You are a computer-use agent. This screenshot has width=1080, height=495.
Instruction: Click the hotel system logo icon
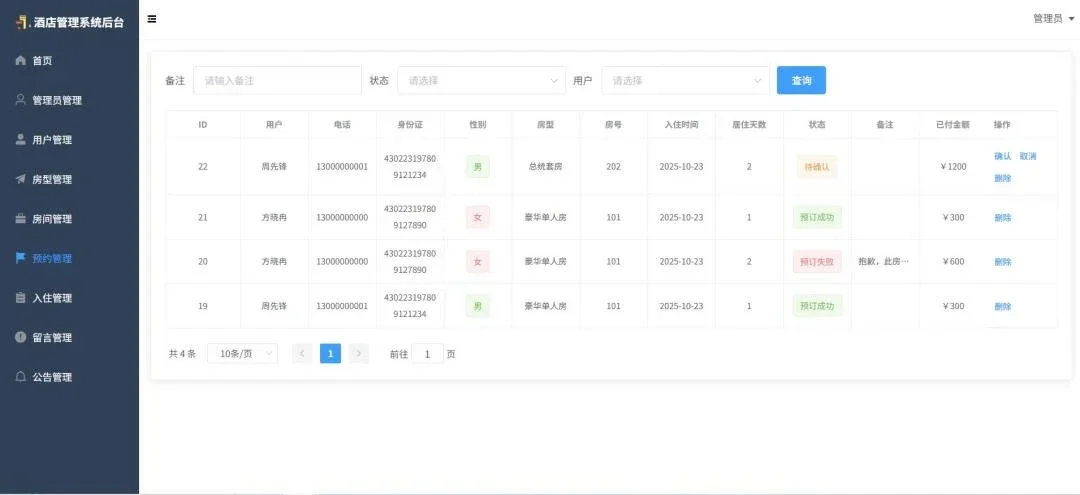click(x=23, y=22)
